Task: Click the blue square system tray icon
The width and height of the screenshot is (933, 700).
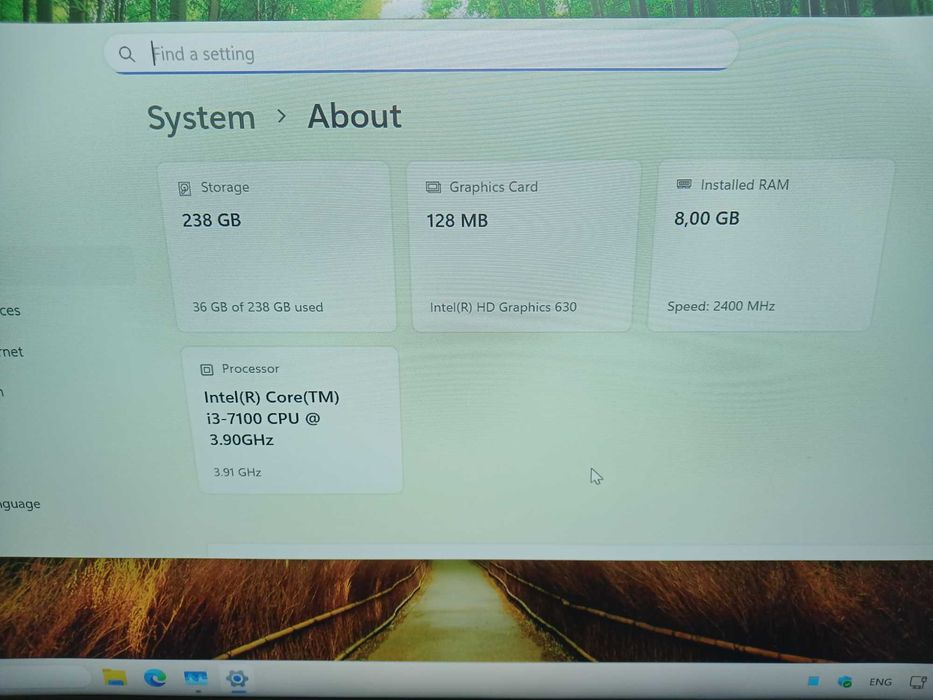Action: (813, 680)
